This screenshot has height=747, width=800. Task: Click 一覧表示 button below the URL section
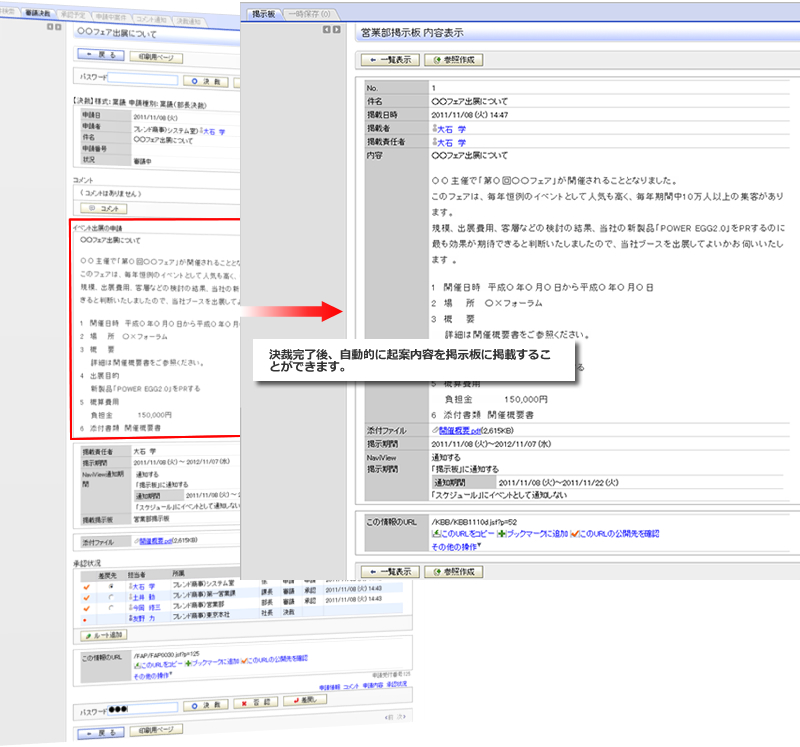pyautogui.click(x=390, y=571)
